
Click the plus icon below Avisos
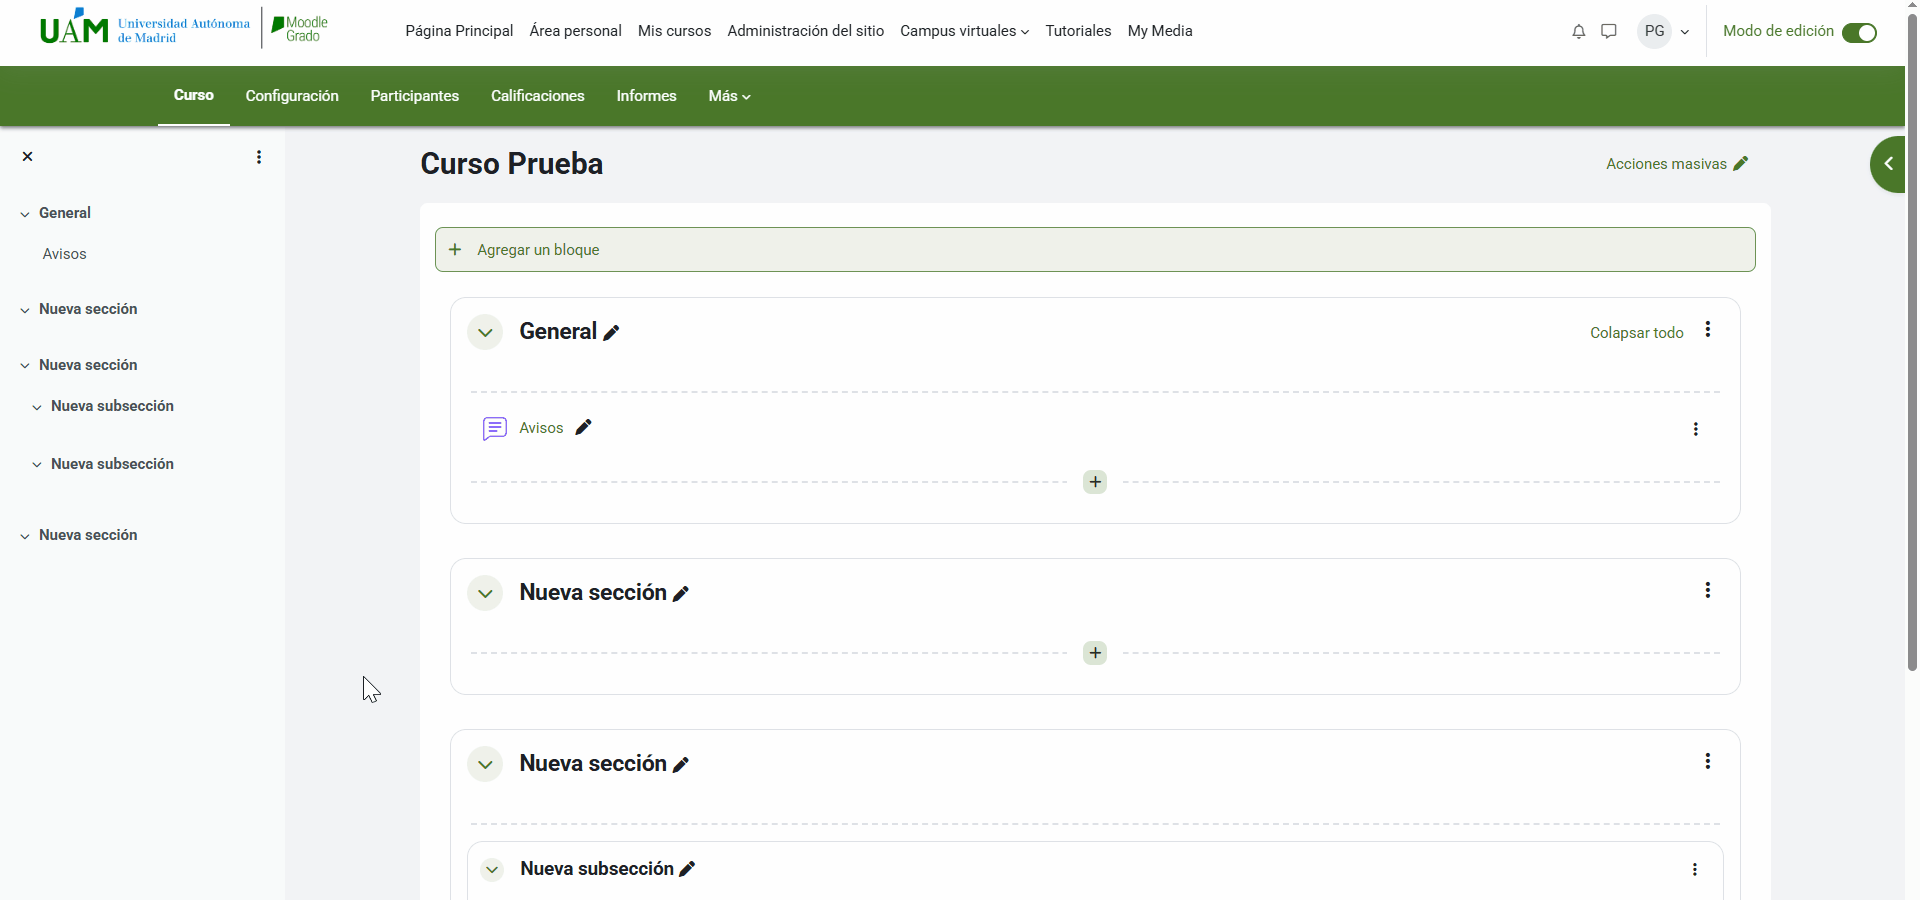click(x=1095, y=482)
